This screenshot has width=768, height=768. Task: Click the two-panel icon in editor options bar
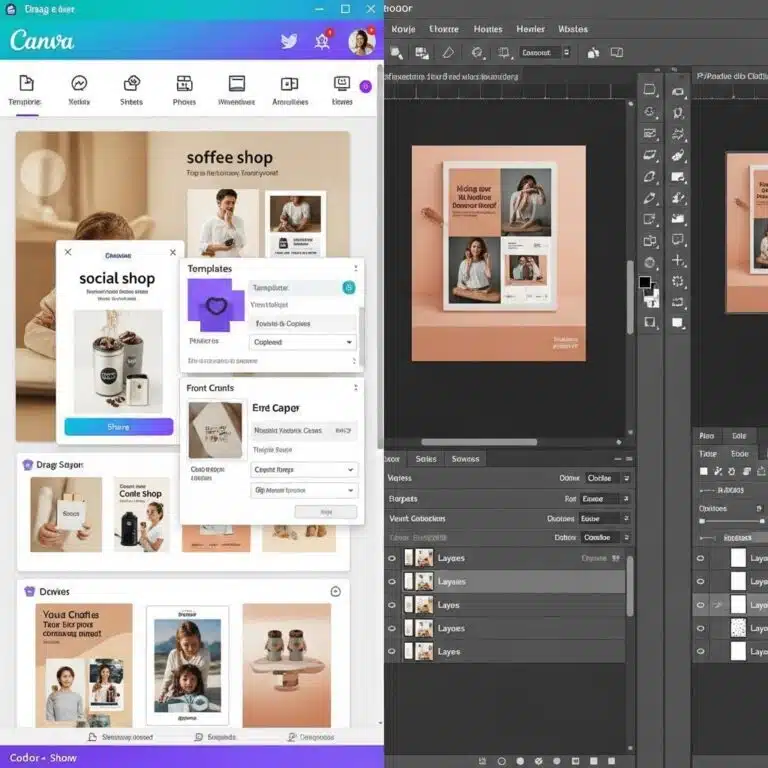coord(617,52)
